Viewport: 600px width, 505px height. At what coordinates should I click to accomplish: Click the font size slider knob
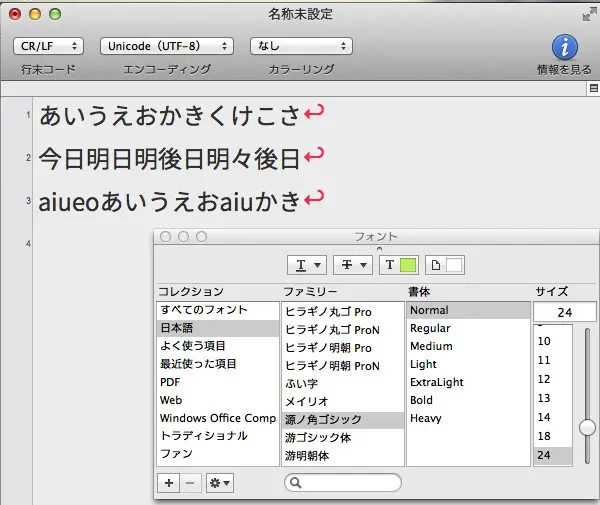click(587, 427)
